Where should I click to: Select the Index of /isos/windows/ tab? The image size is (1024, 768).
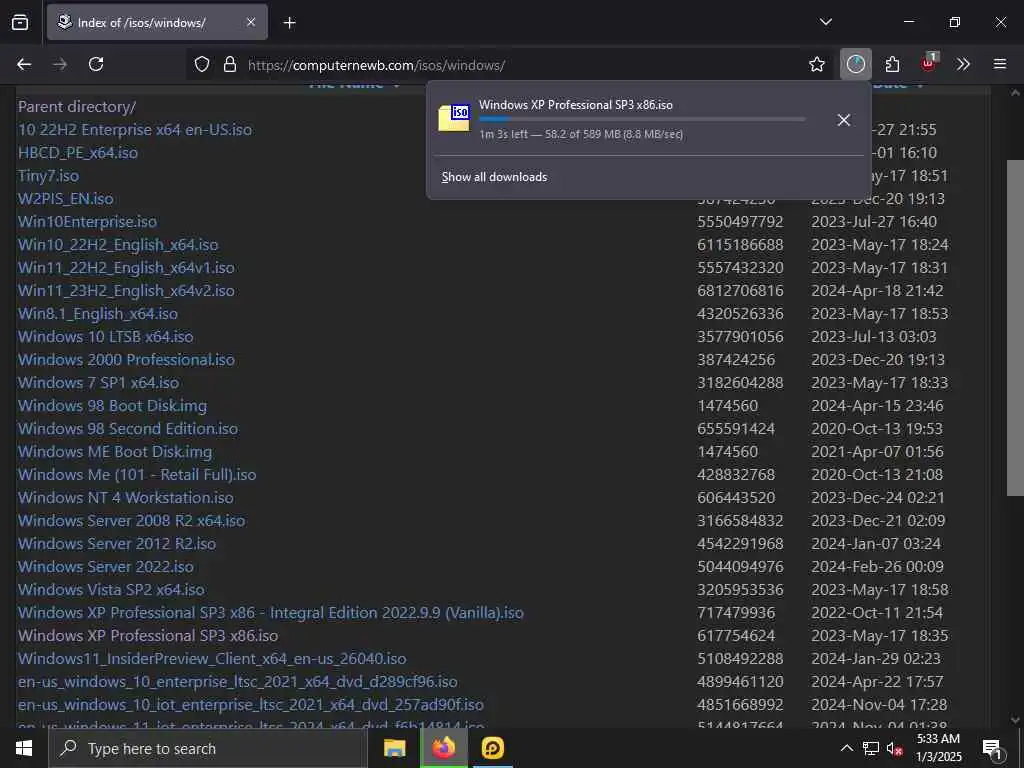tap(157, 22)
